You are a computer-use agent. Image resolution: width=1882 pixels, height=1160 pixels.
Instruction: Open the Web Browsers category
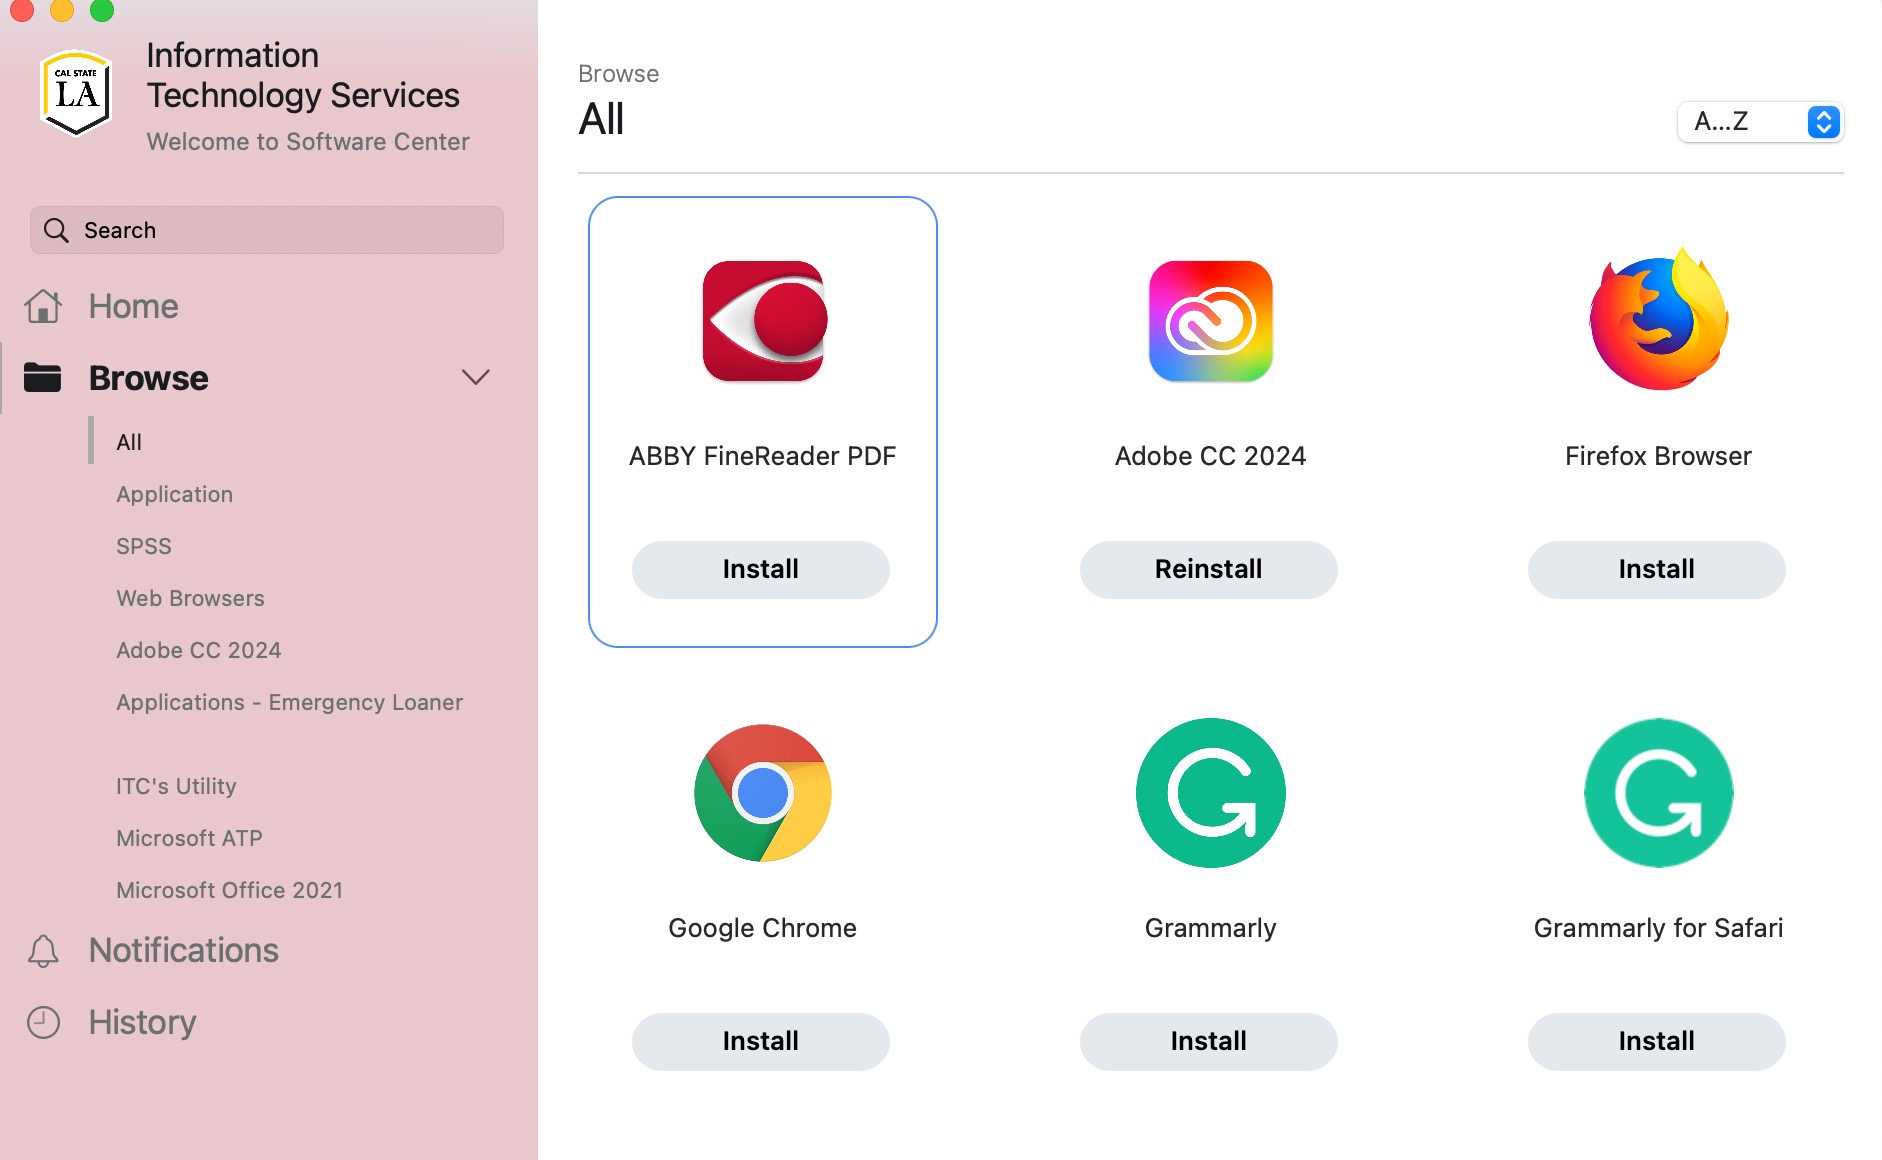(189, 598)
